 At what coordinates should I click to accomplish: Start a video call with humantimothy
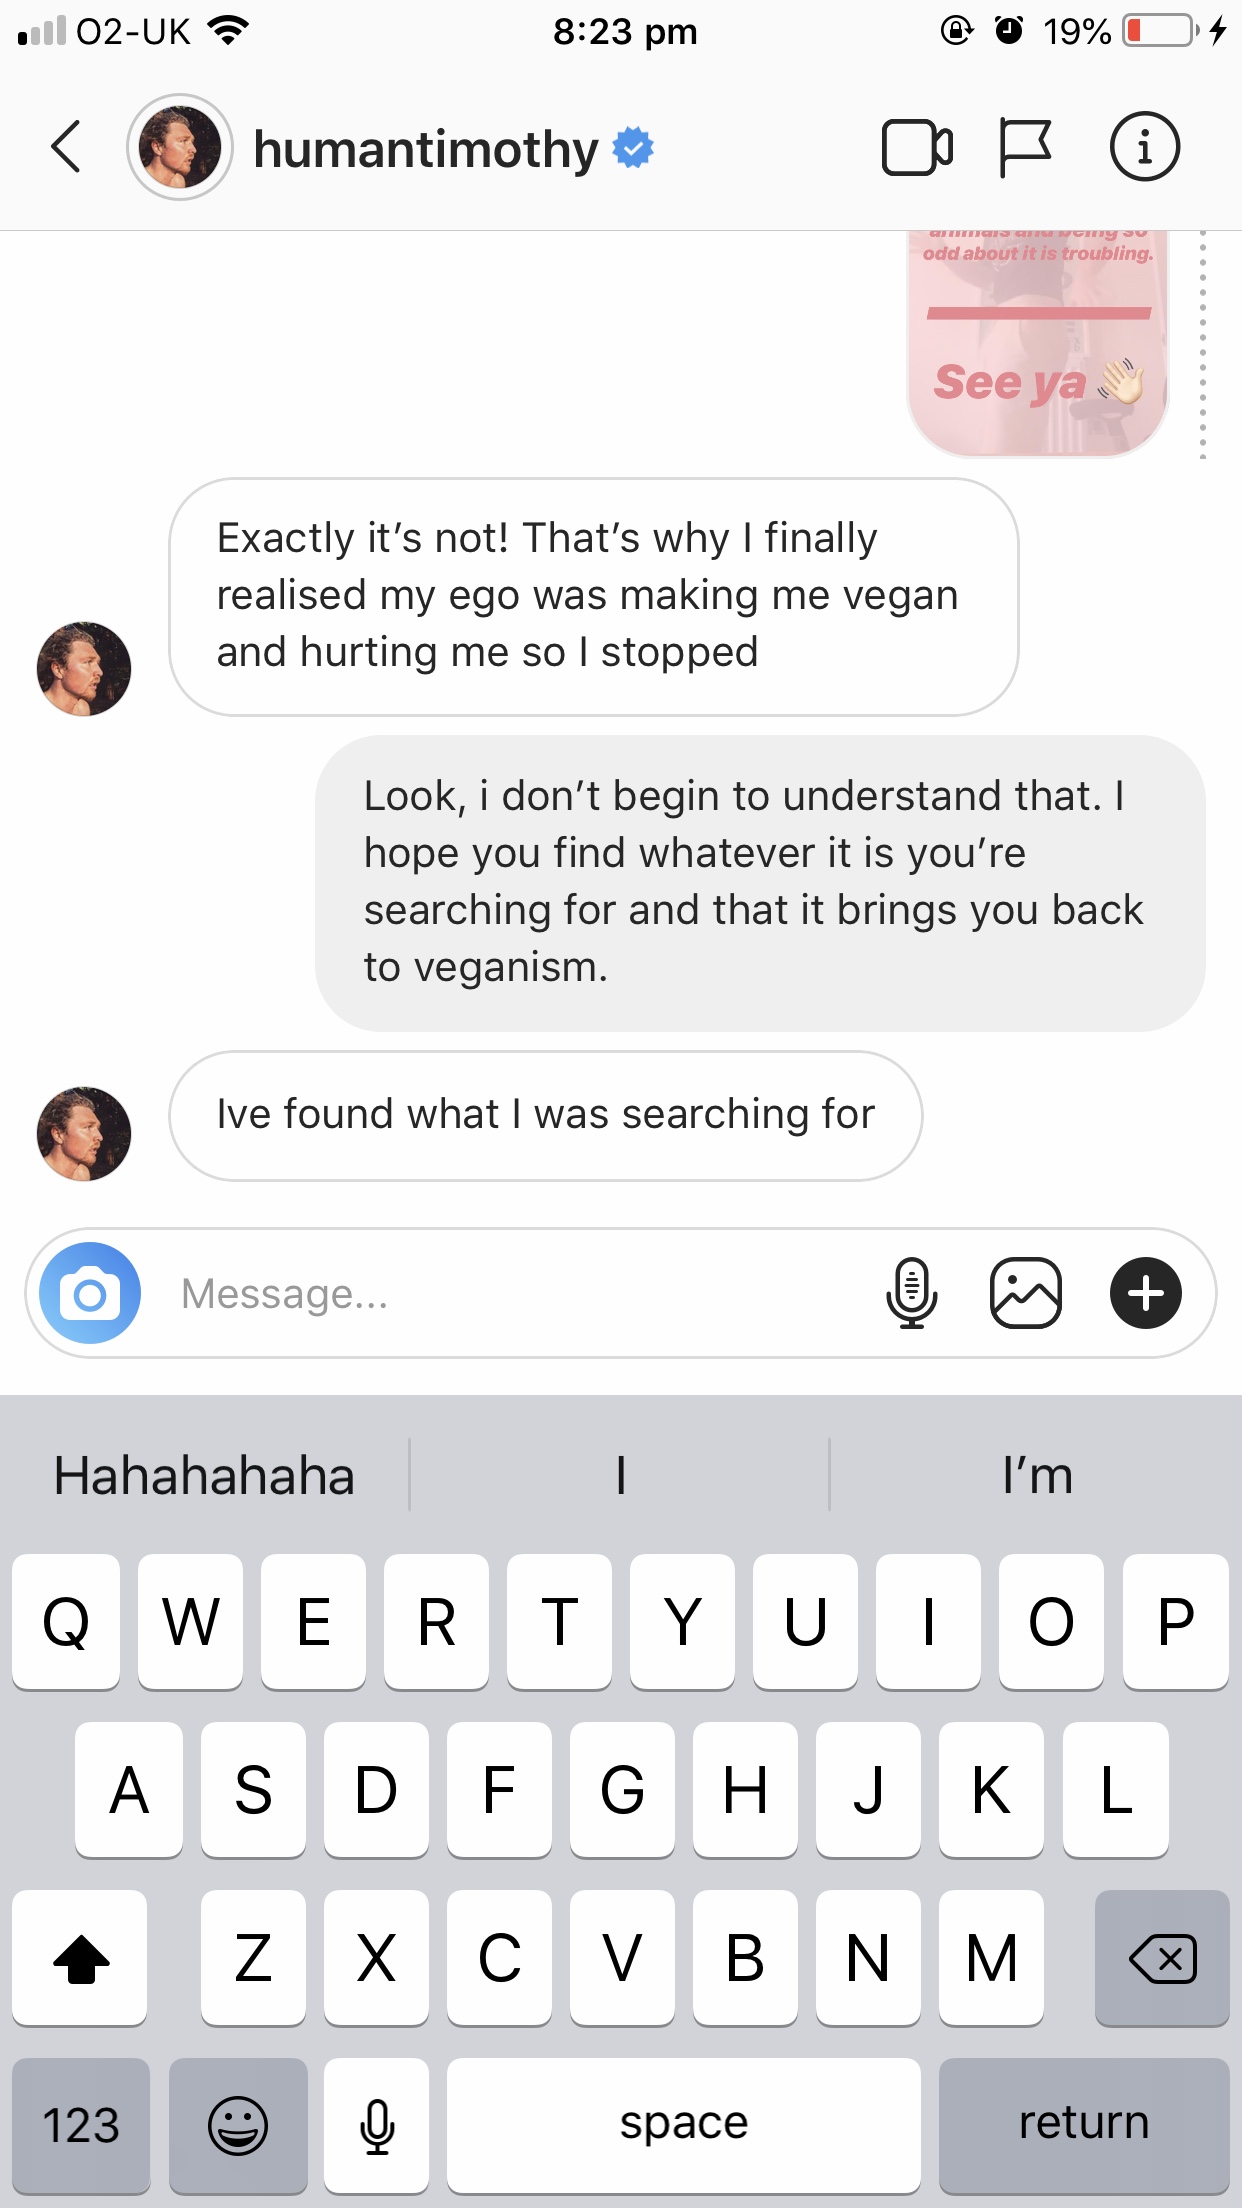click(x=916, y=148)
